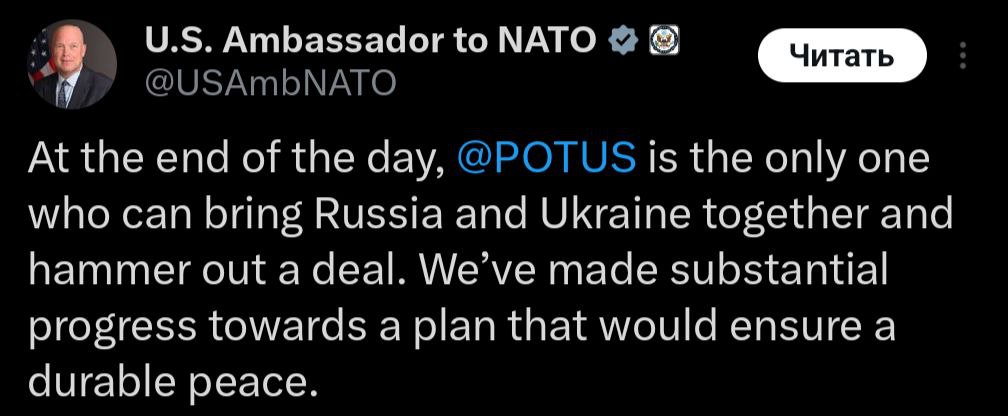Open the three-dot more options menu
This screenshot has height=416, width=1008.
coord(963,56)
